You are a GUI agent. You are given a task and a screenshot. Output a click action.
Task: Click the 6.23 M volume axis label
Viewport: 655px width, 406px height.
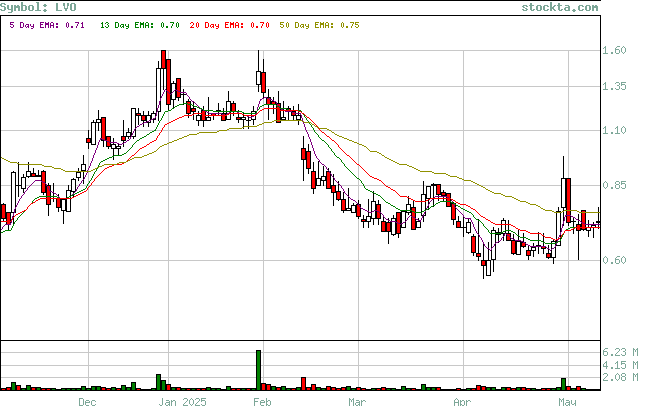[620, 352]
